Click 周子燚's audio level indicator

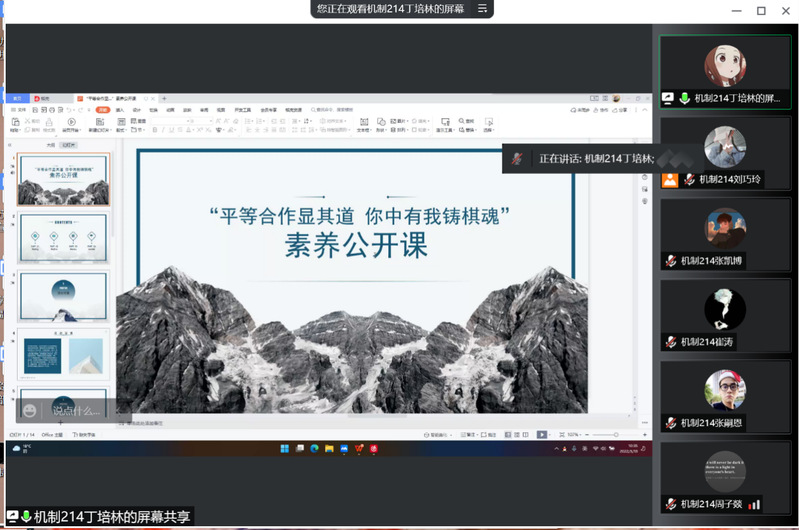[x=755, y=504]
